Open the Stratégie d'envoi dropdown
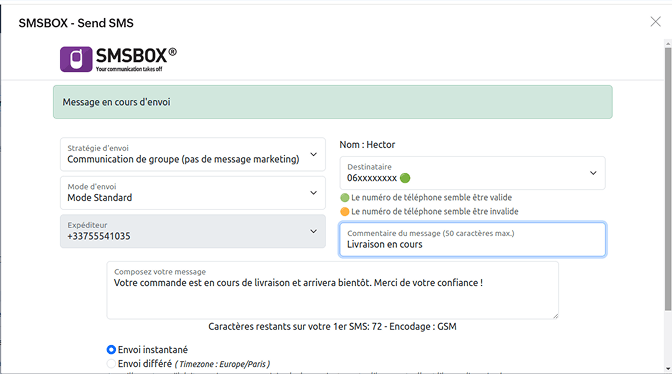 tap(192, 154)
